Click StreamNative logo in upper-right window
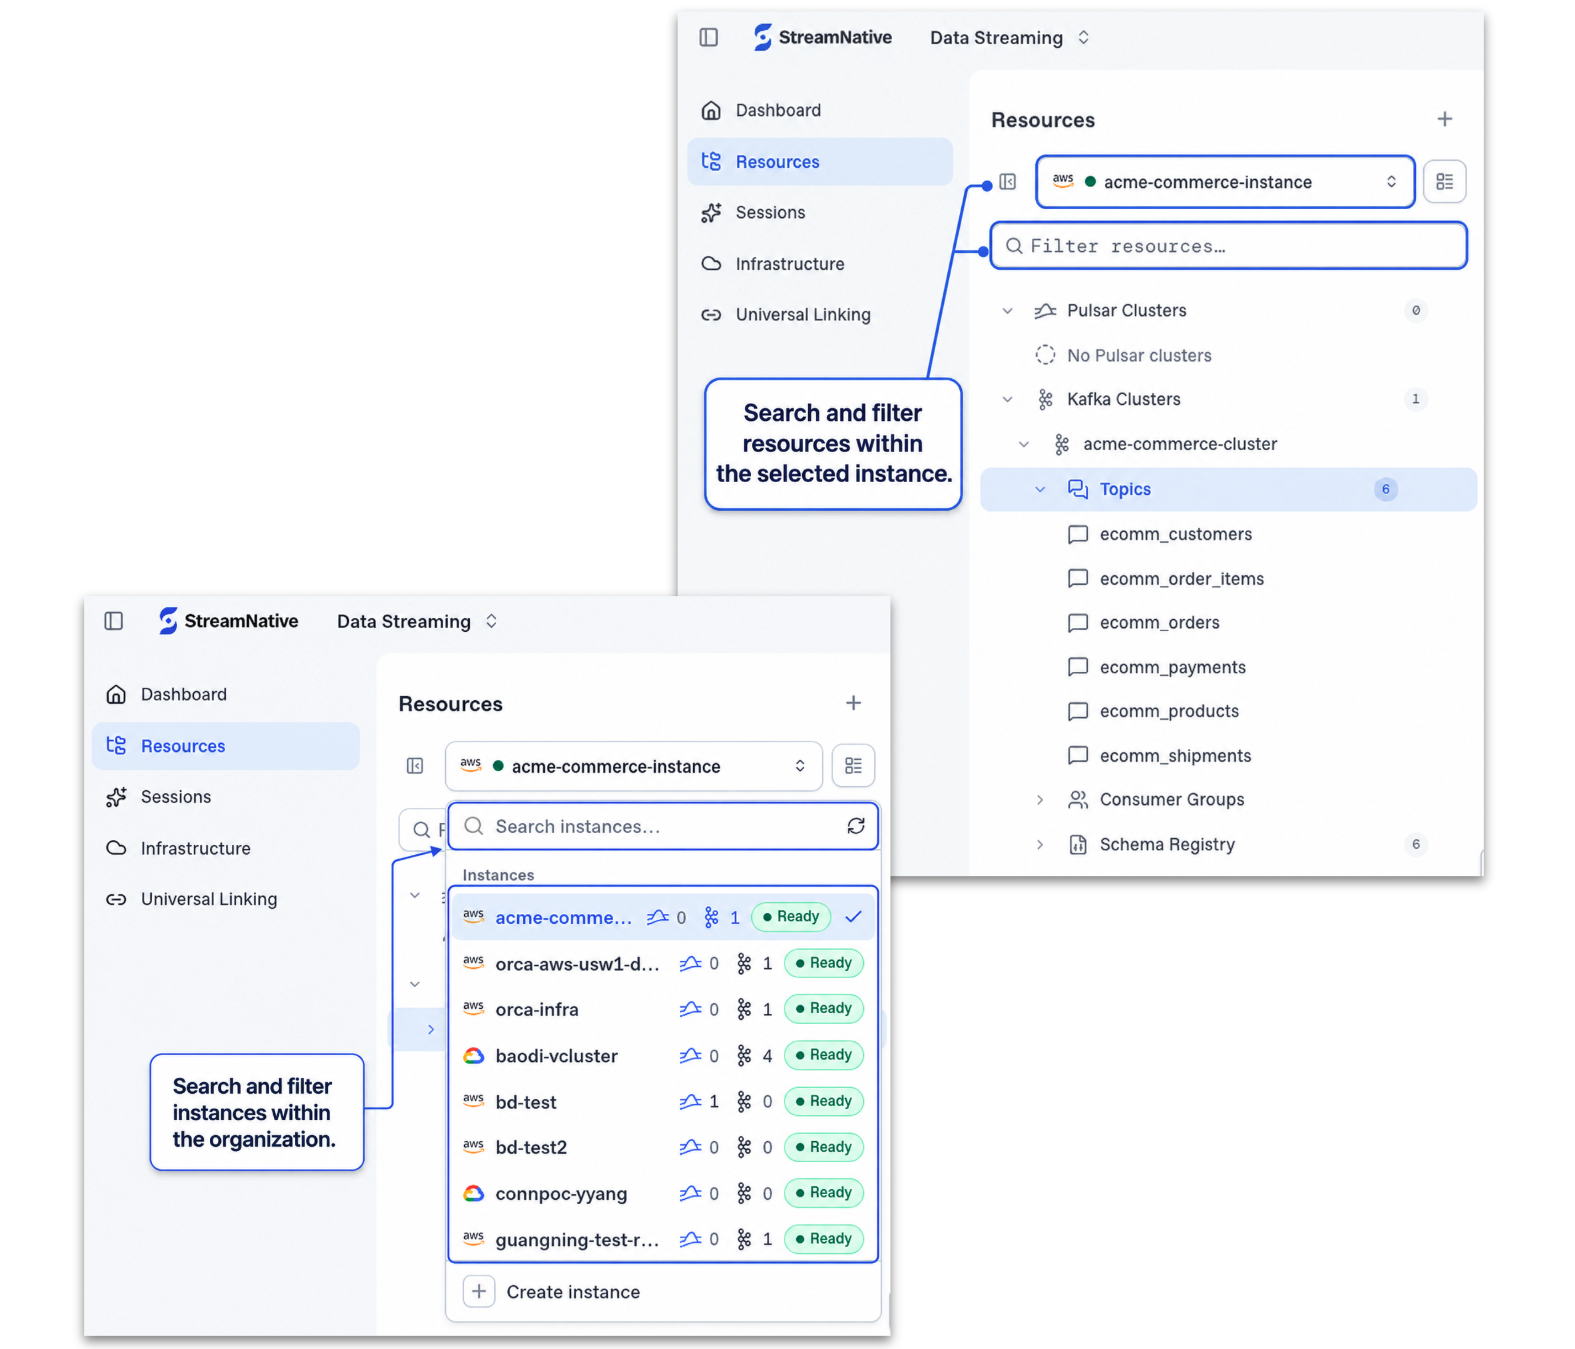 822,37
